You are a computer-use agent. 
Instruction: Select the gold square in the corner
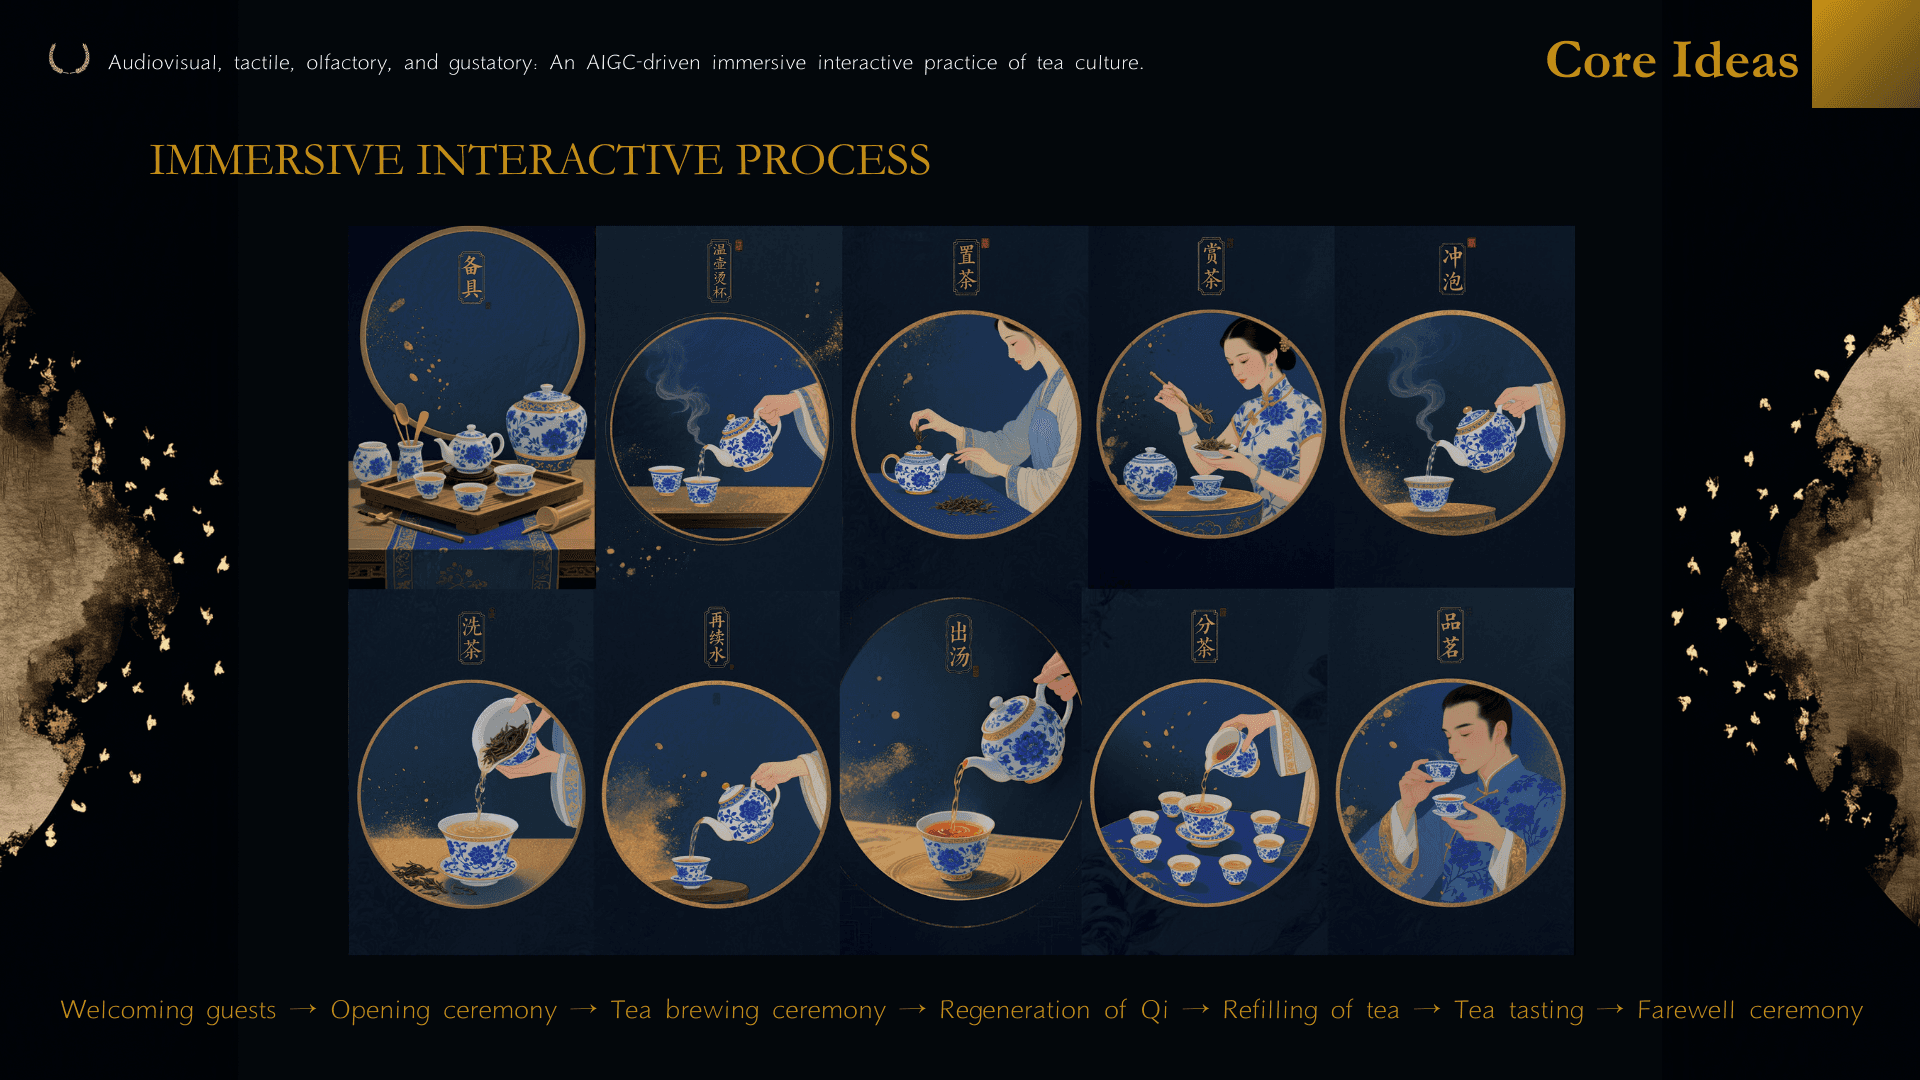1866,54
